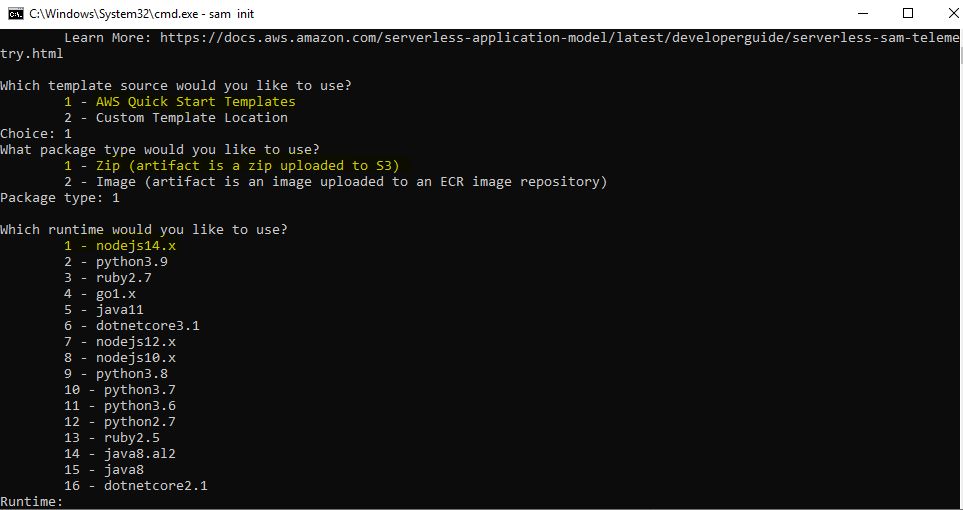Image resolution: width=963 pixels, height=510 pixels.
Task: Minimize the command prompt window
Action: [861, 13]
